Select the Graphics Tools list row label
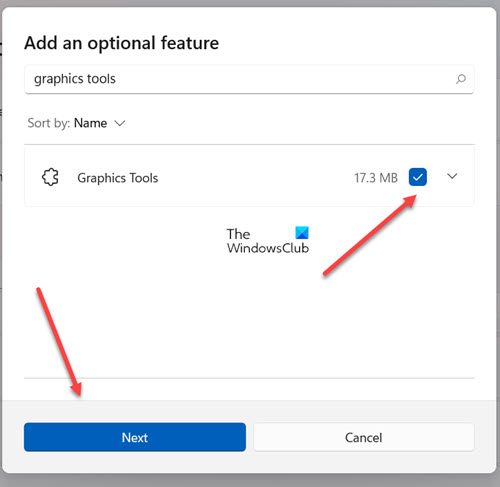Screen dimensions: 500x487 (118, 178)
